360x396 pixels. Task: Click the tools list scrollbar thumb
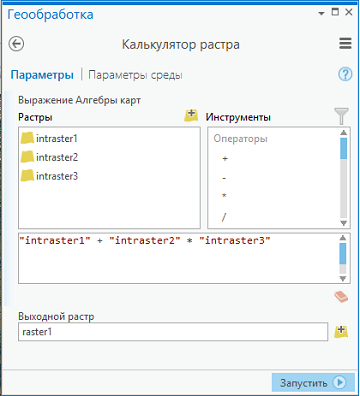pyautogui.click(x=344, y=148)
